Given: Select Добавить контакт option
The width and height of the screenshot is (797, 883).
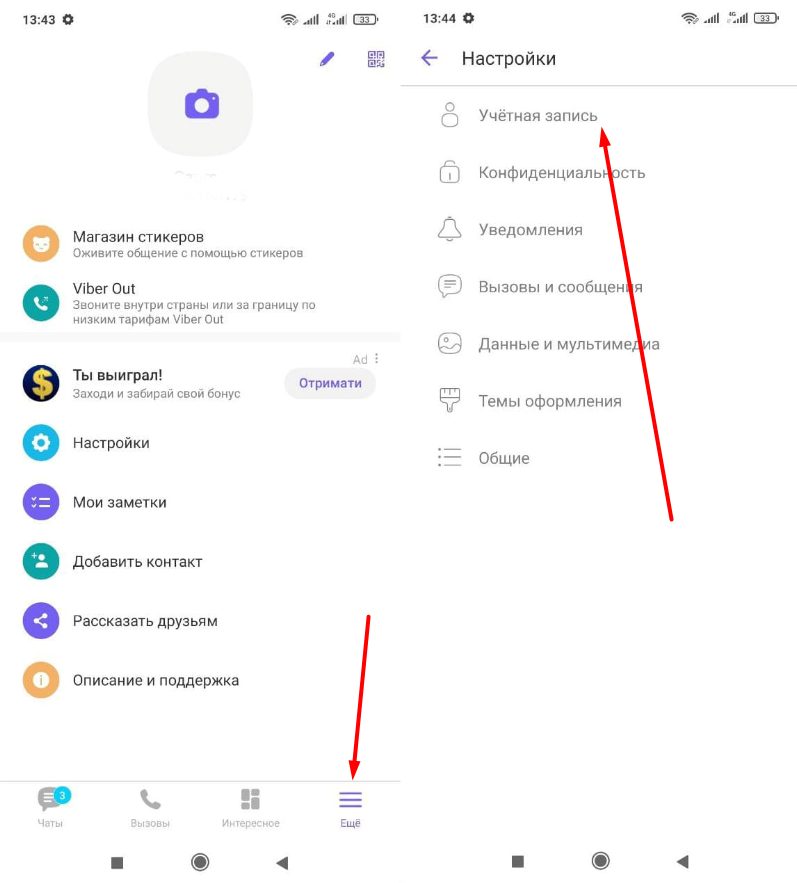Looking at the screenshot, I should pyautogui.click(x=200, y=561).
